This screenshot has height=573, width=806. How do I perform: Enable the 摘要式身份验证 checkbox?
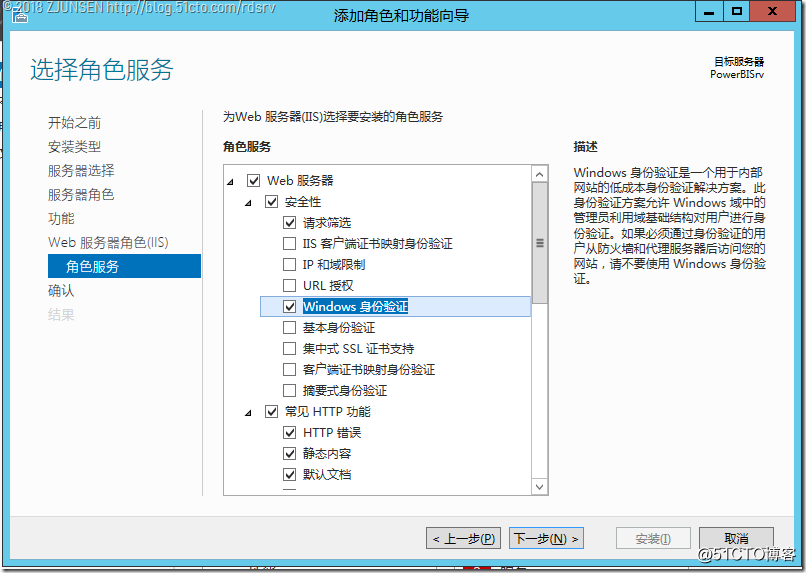[x=289, y=391]
